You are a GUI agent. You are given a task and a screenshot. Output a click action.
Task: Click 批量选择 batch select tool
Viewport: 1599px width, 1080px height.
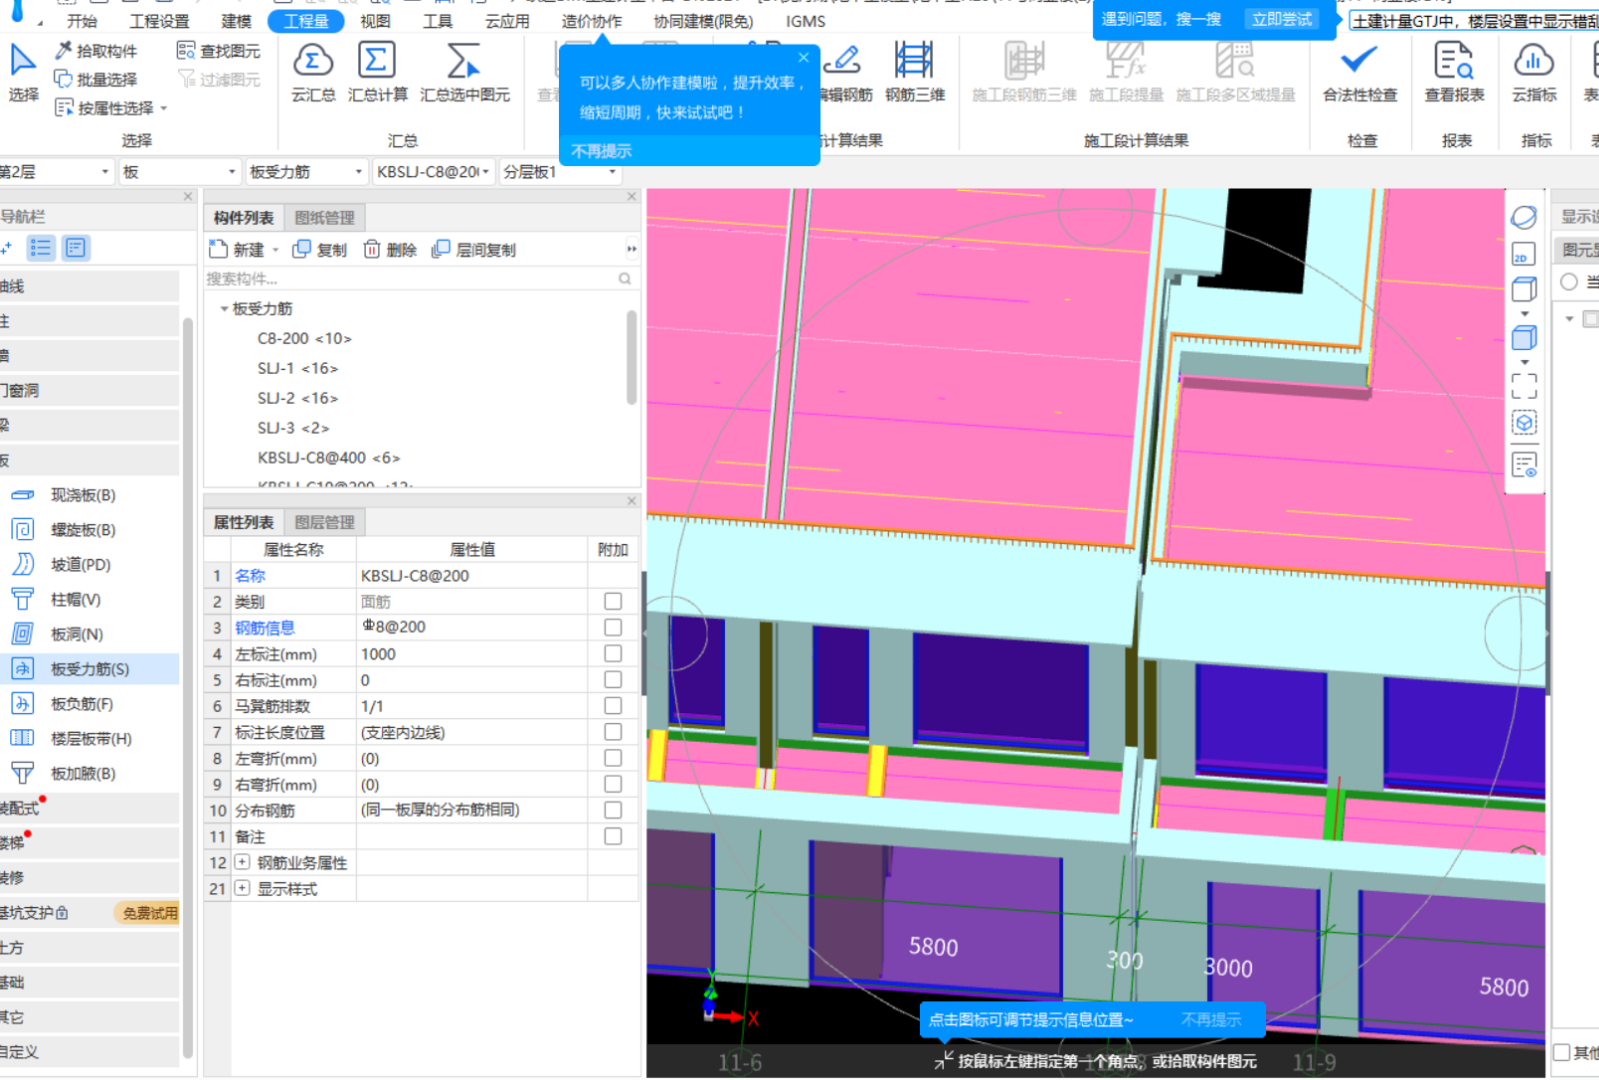click(96, 79)
